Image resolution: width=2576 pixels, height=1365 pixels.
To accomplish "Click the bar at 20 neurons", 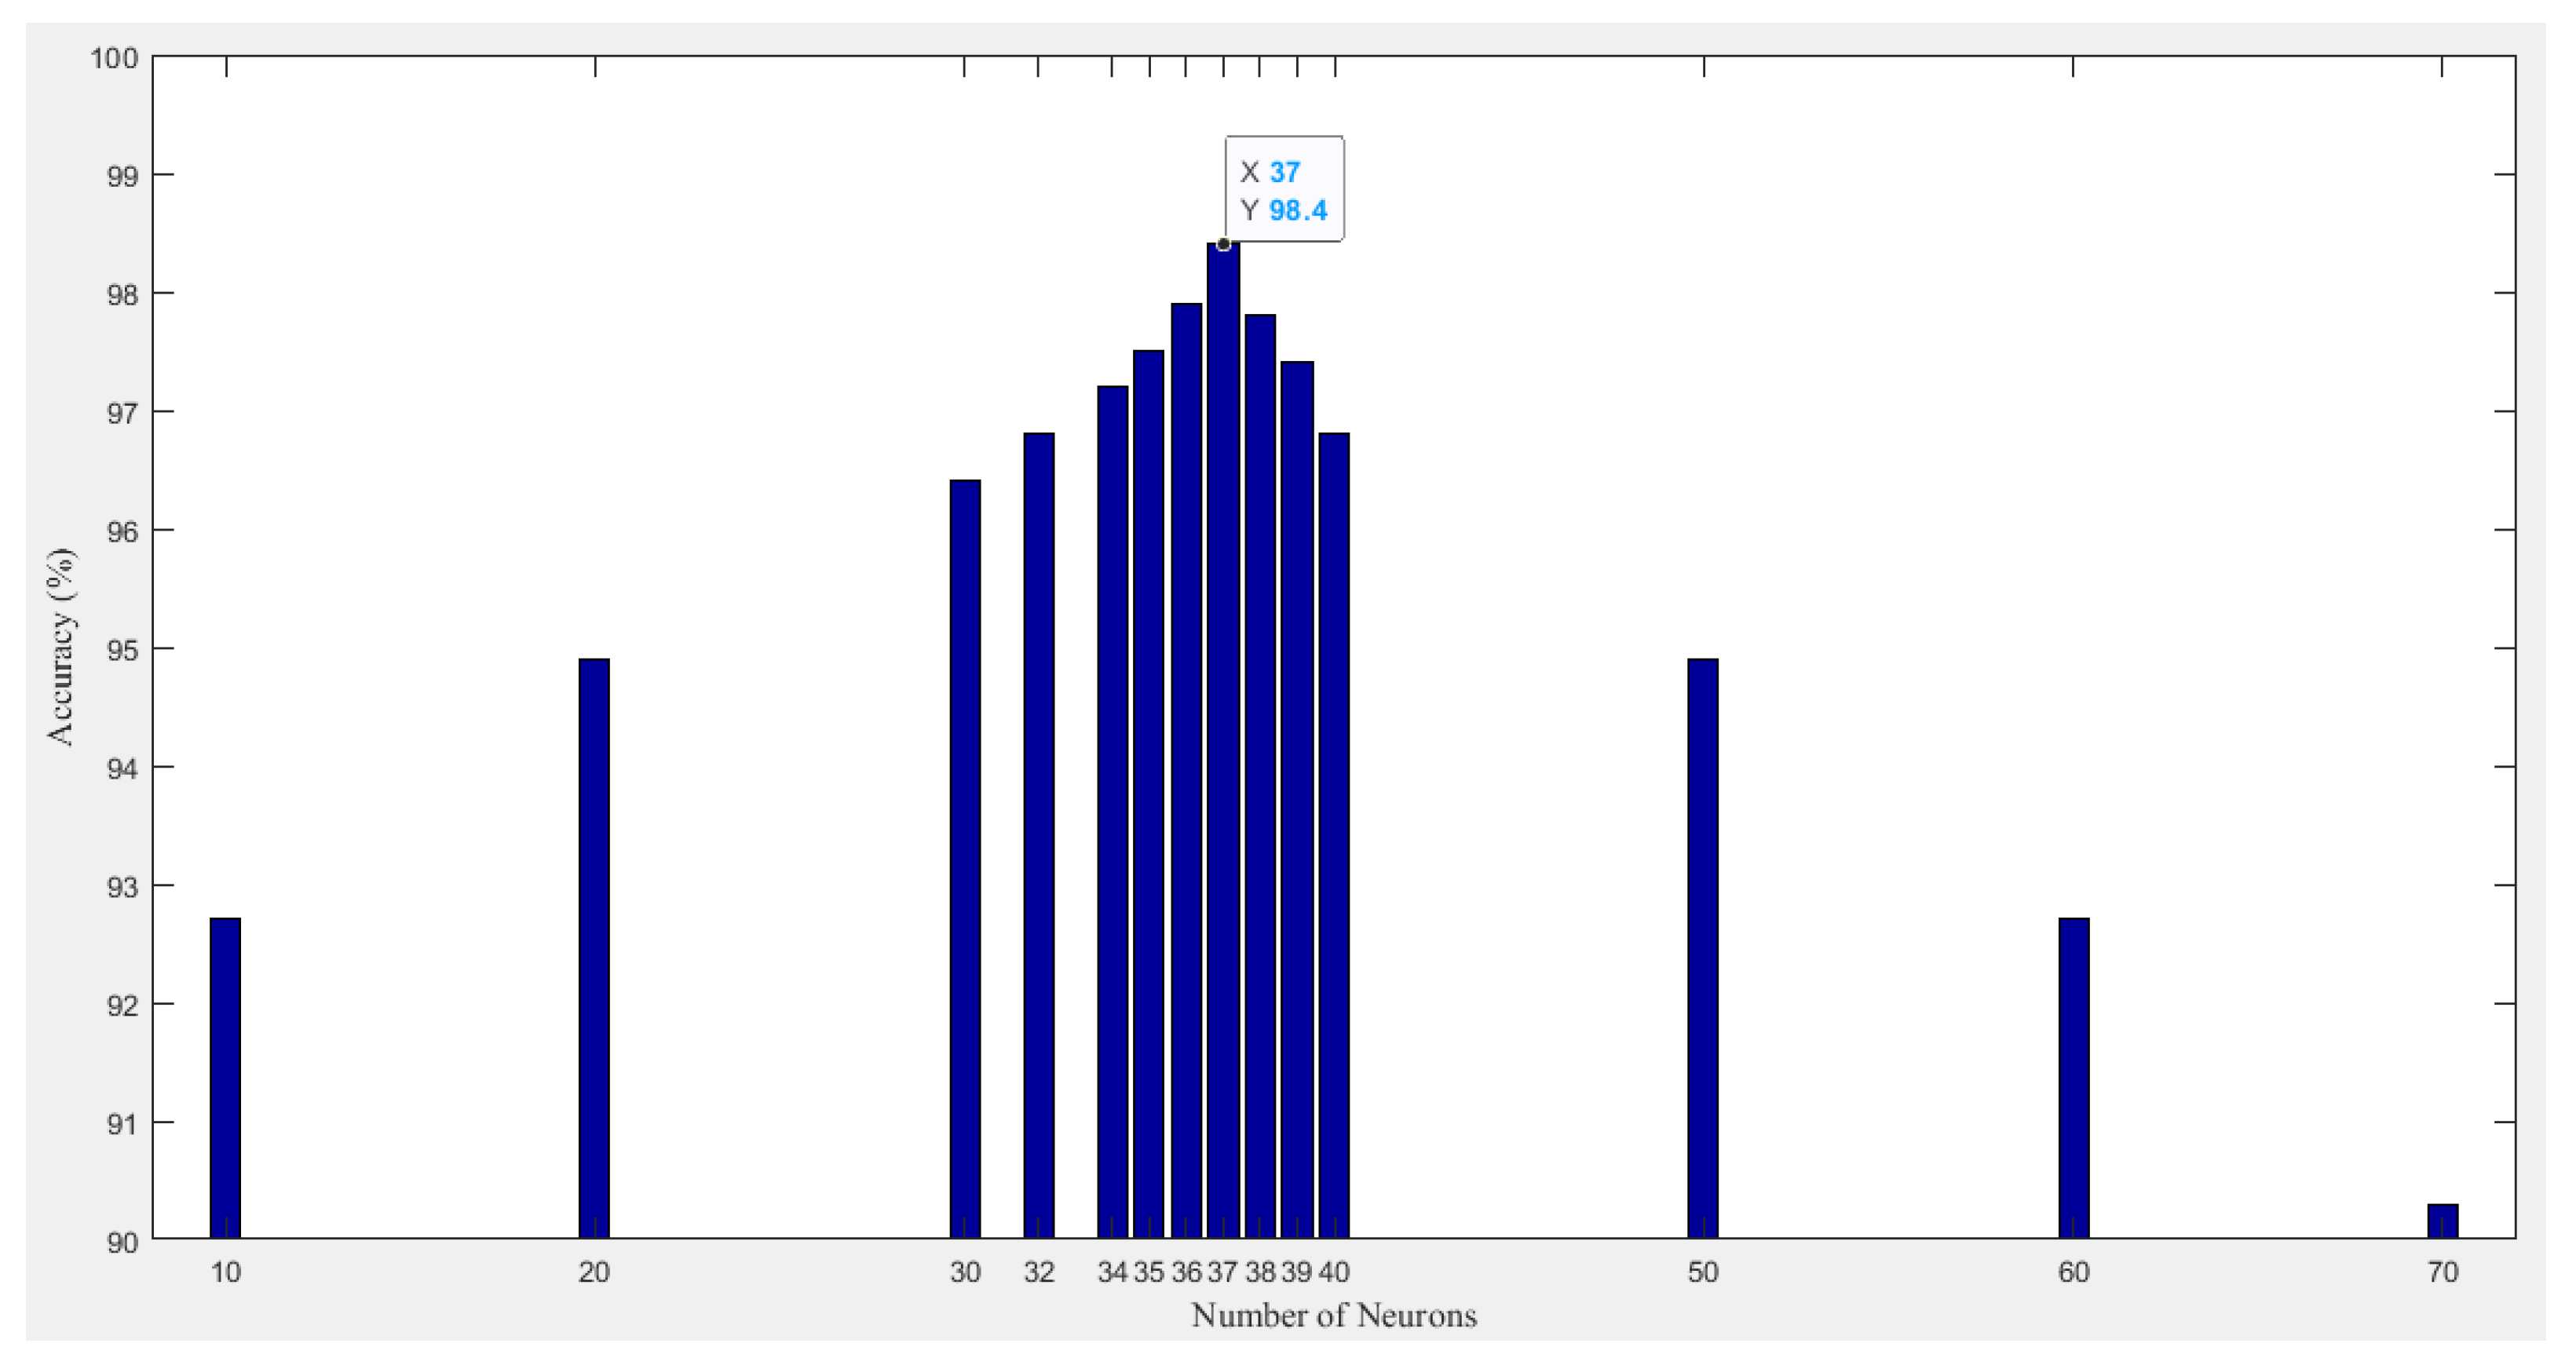I will click(x=594, y=948).
